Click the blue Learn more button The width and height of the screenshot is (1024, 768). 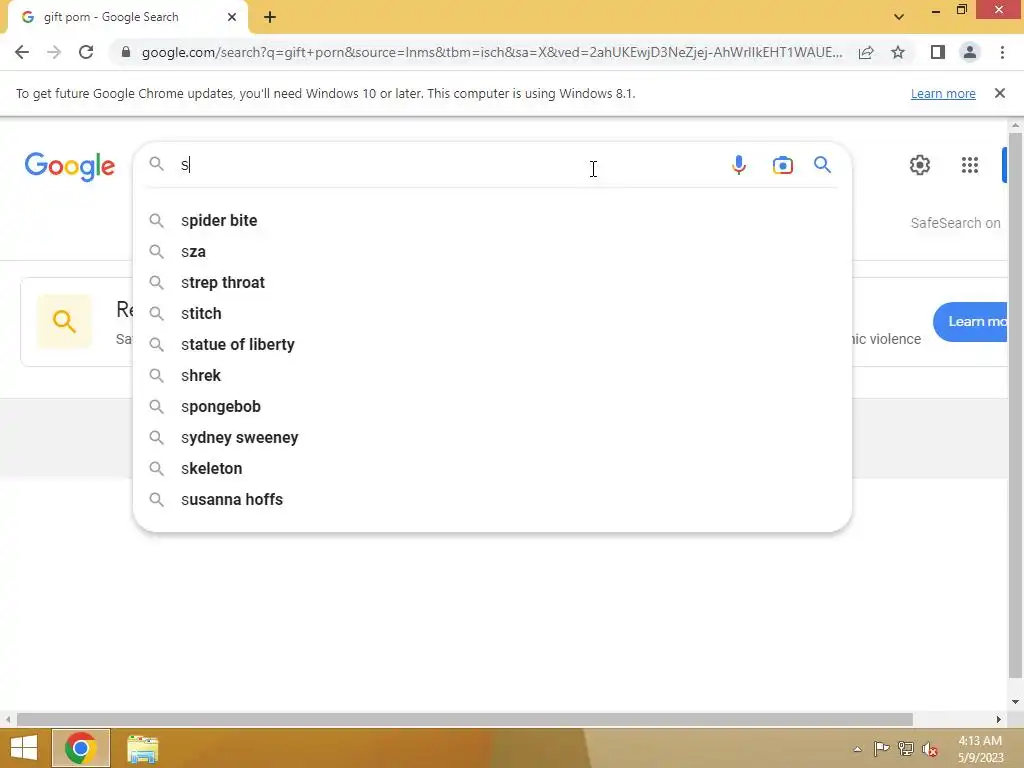click(972, 321)
